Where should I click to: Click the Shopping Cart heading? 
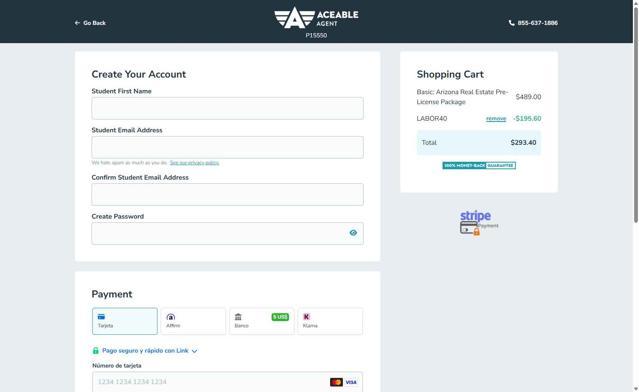click(450, 74)
